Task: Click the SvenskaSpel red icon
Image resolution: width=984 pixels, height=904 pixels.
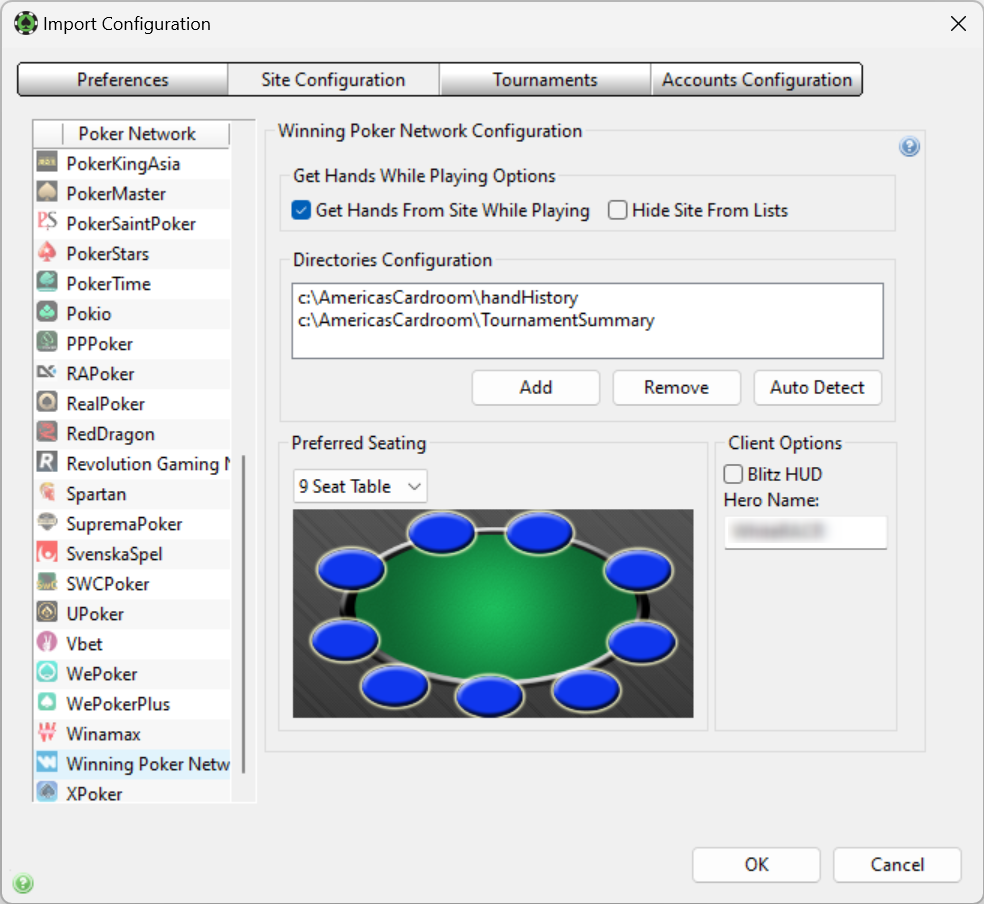Action: [x=47, y=552]
